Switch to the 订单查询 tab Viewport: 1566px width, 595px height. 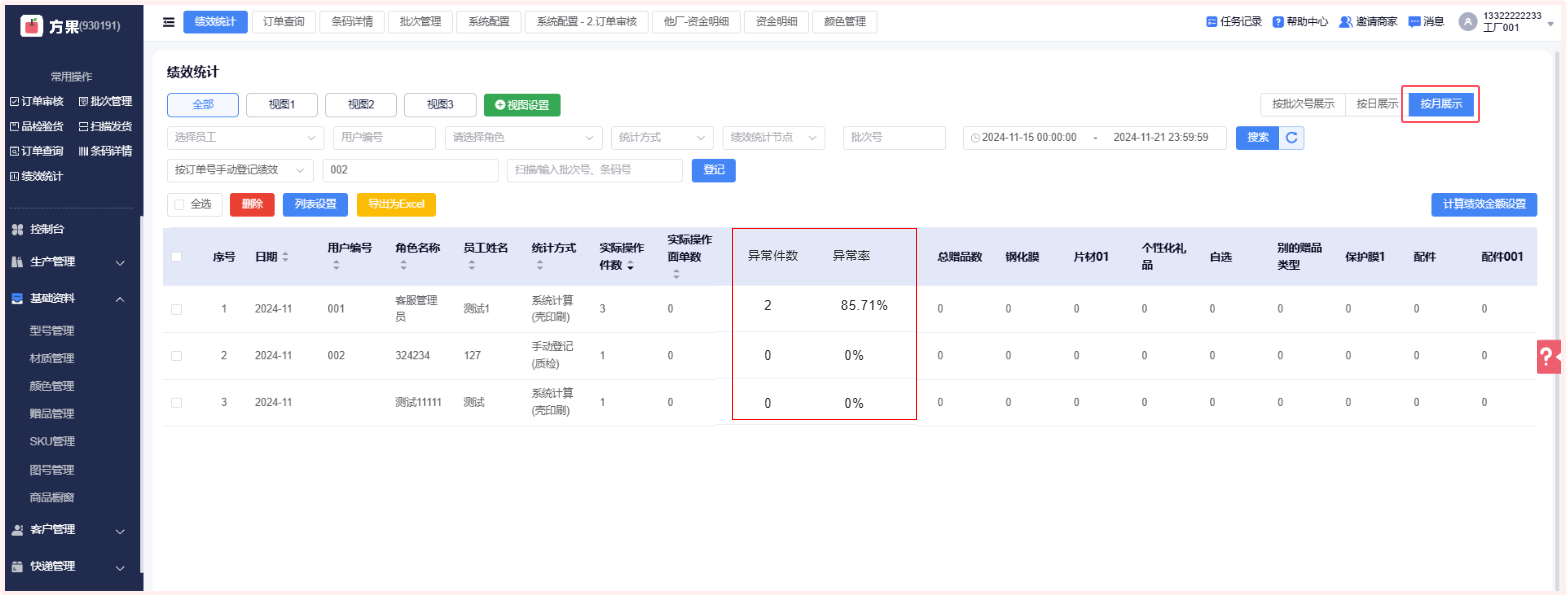coord(284,22)
